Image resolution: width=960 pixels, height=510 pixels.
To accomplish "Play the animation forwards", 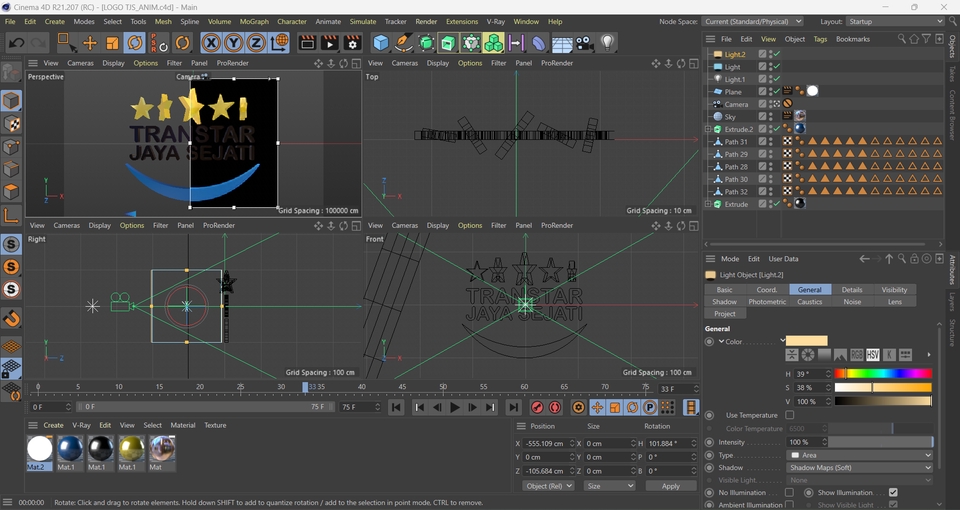I will 454,407.
